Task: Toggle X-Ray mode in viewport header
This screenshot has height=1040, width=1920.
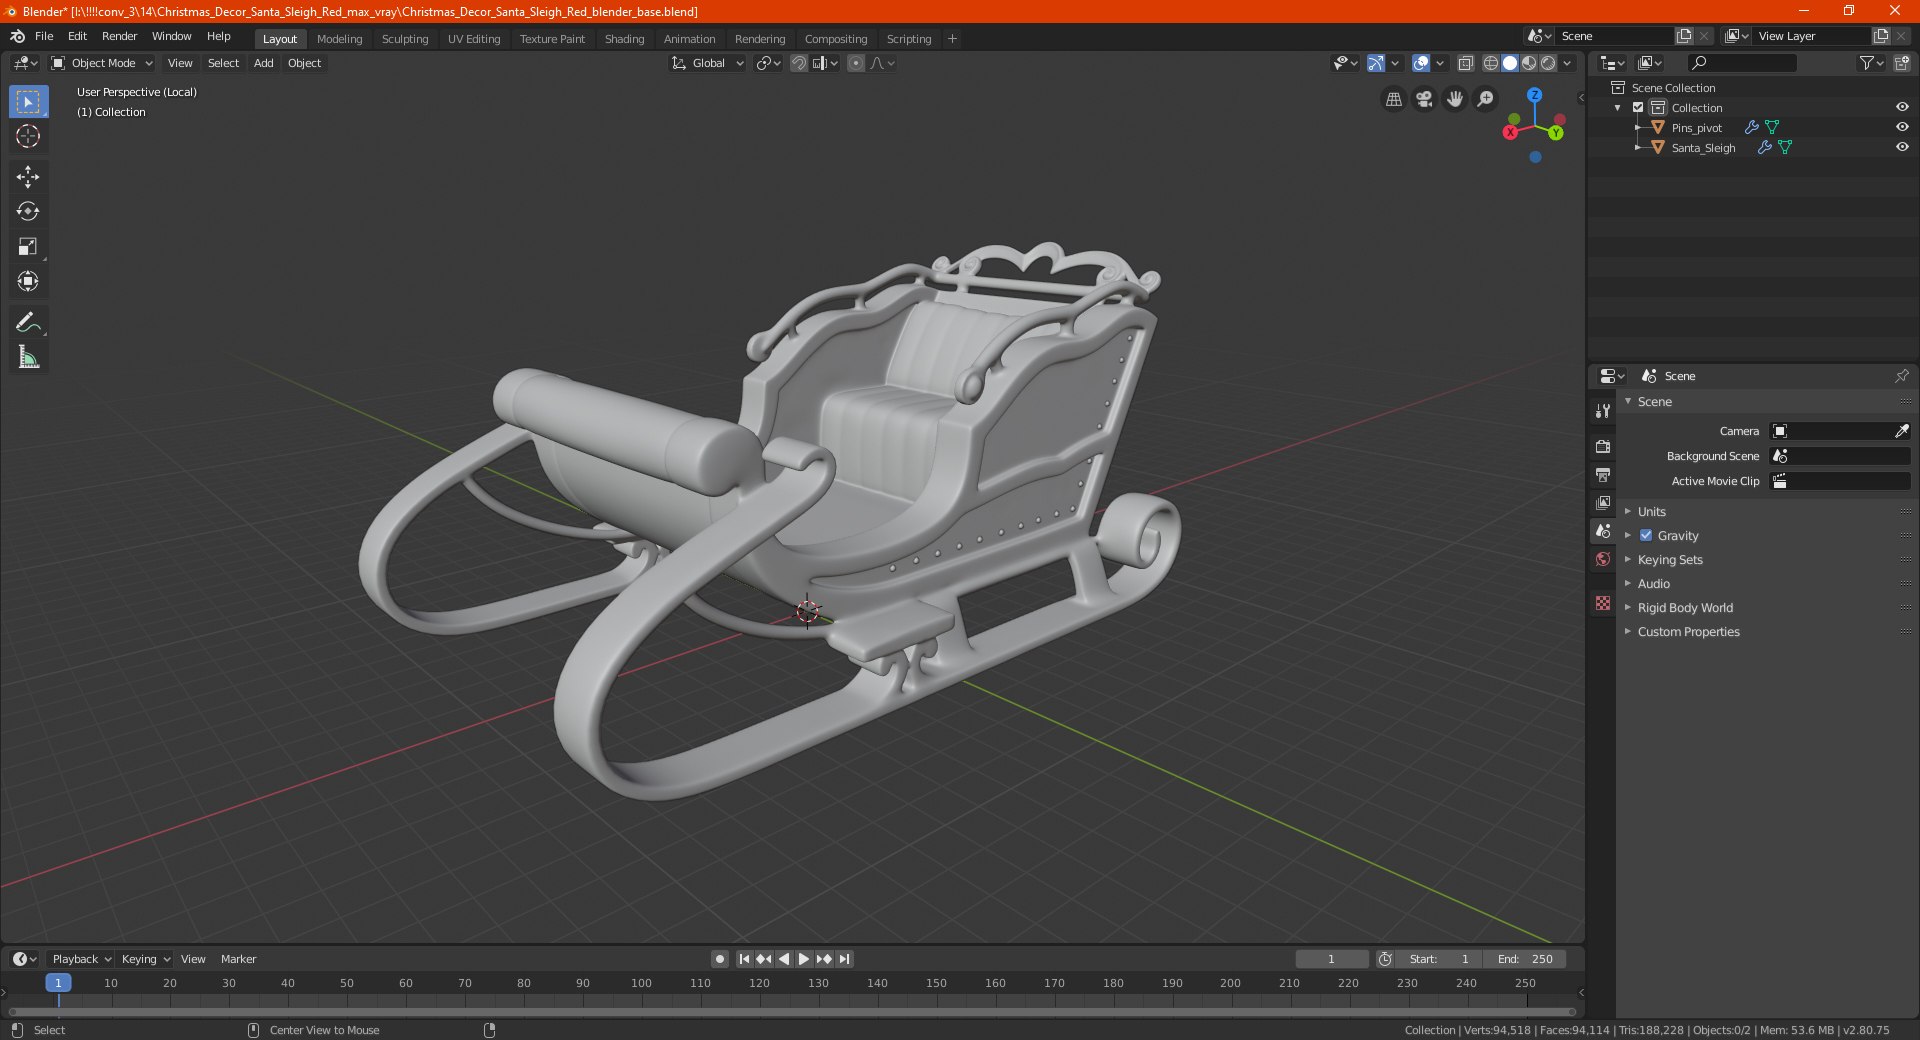Action: pos(1465,63)
